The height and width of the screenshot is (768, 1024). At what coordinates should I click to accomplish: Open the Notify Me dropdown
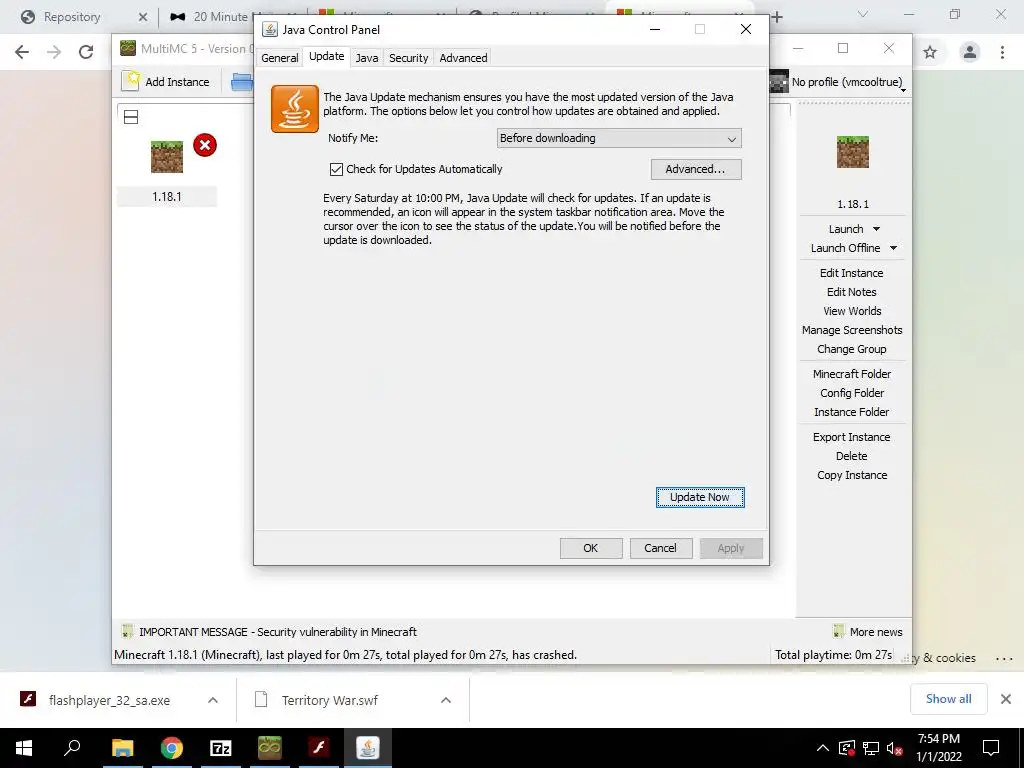(618, 138)
